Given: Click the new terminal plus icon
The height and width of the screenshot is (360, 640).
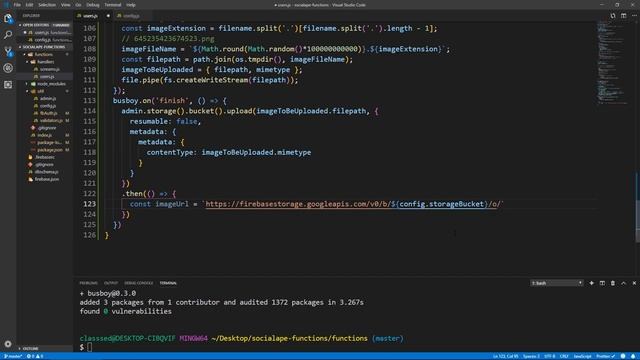Looking at the screenshot, I should 591,283.
